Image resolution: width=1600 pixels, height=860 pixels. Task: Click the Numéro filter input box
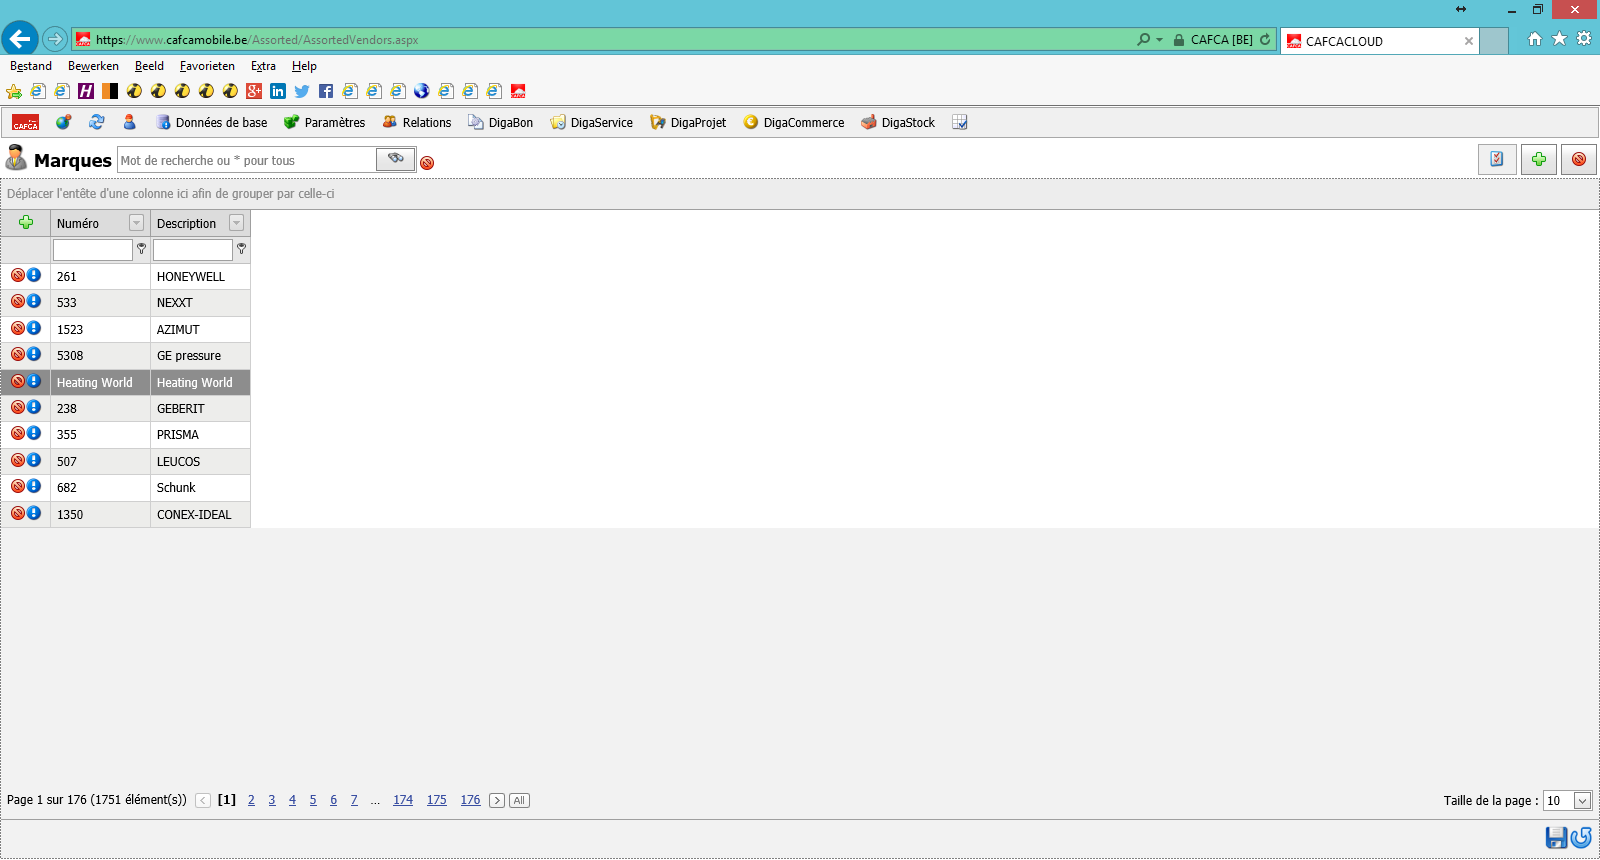tap(93, 249)
